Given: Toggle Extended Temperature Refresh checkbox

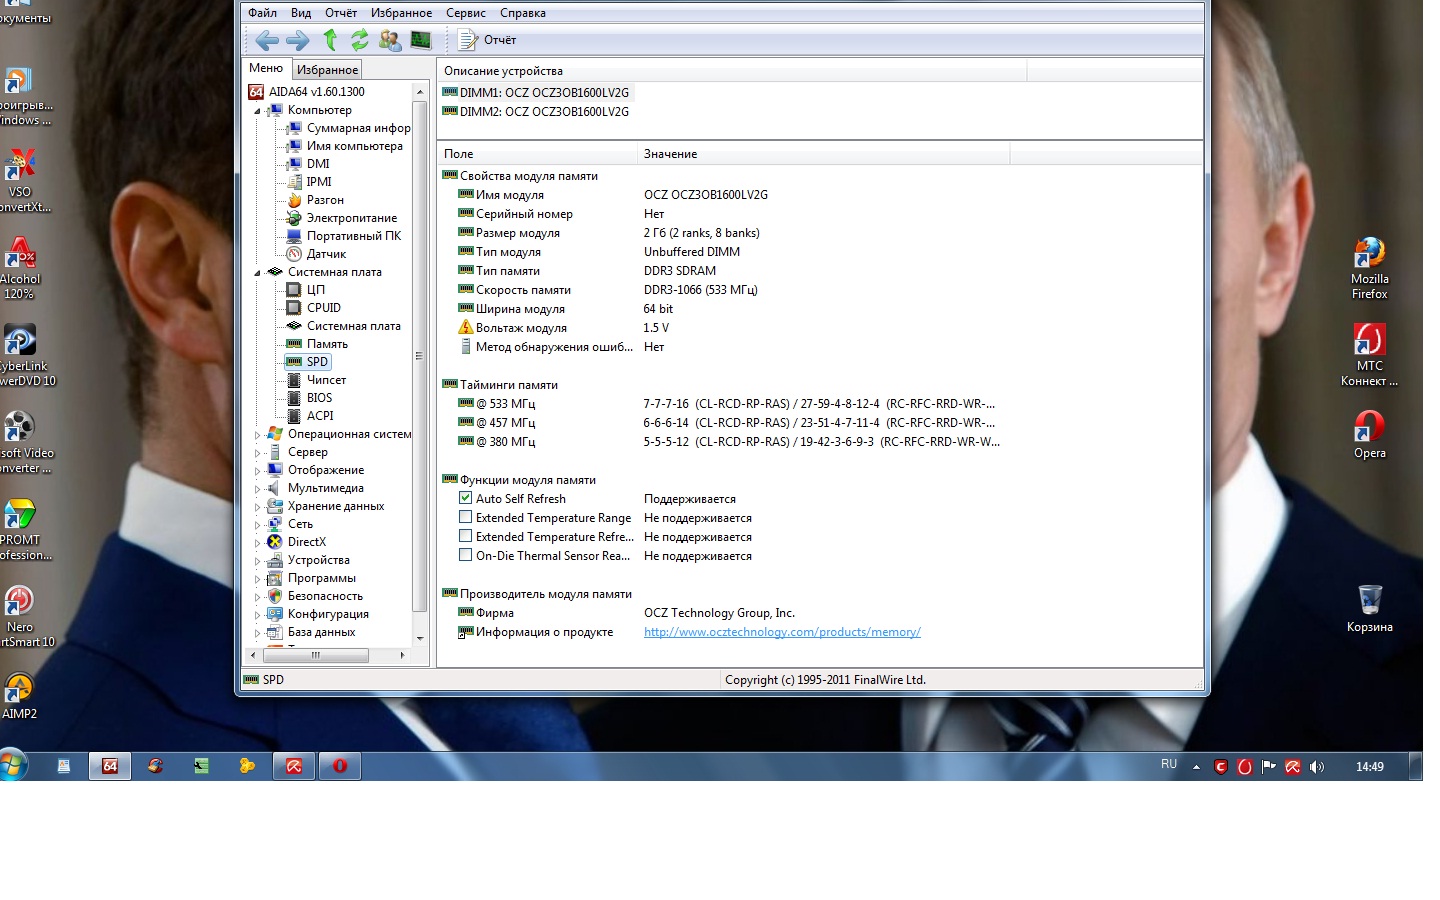Looking at the screenshot, I should pyautogui.click(x=465, y=536).
